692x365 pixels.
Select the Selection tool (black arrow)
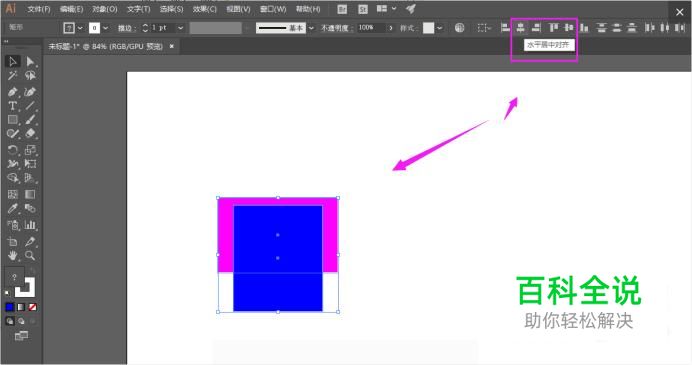(12, 61)
